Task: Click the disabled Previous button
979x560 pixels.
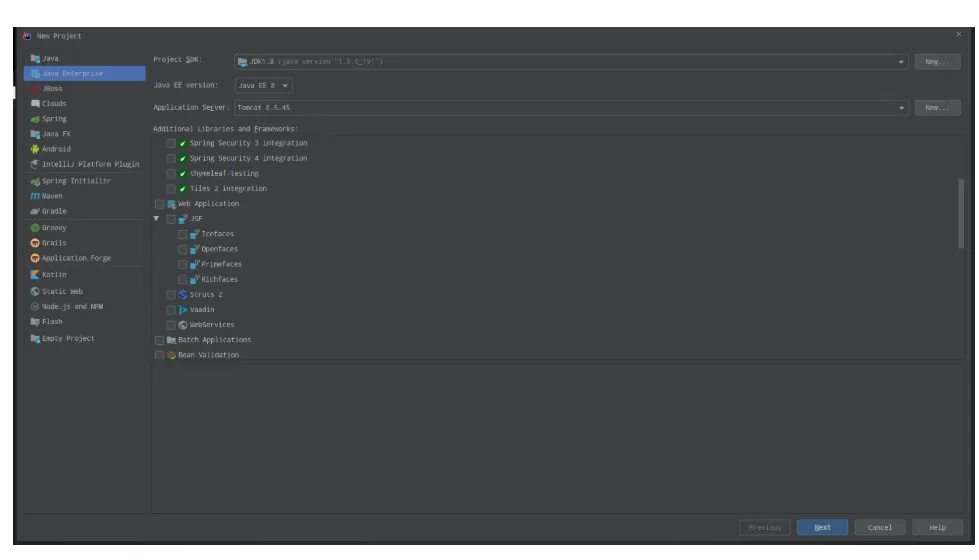Action: [765, 528]
